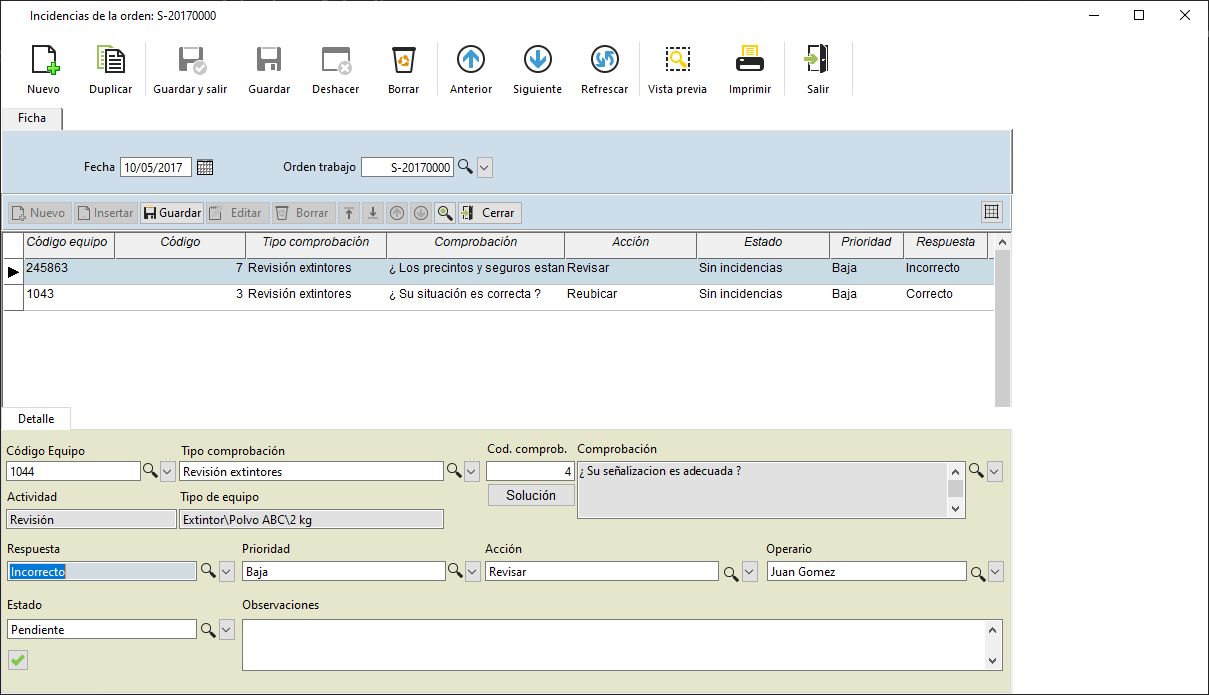Screen dimensions: 1209x695
Task: Open the Acción dropdown arrow
Action: point(749,572)
